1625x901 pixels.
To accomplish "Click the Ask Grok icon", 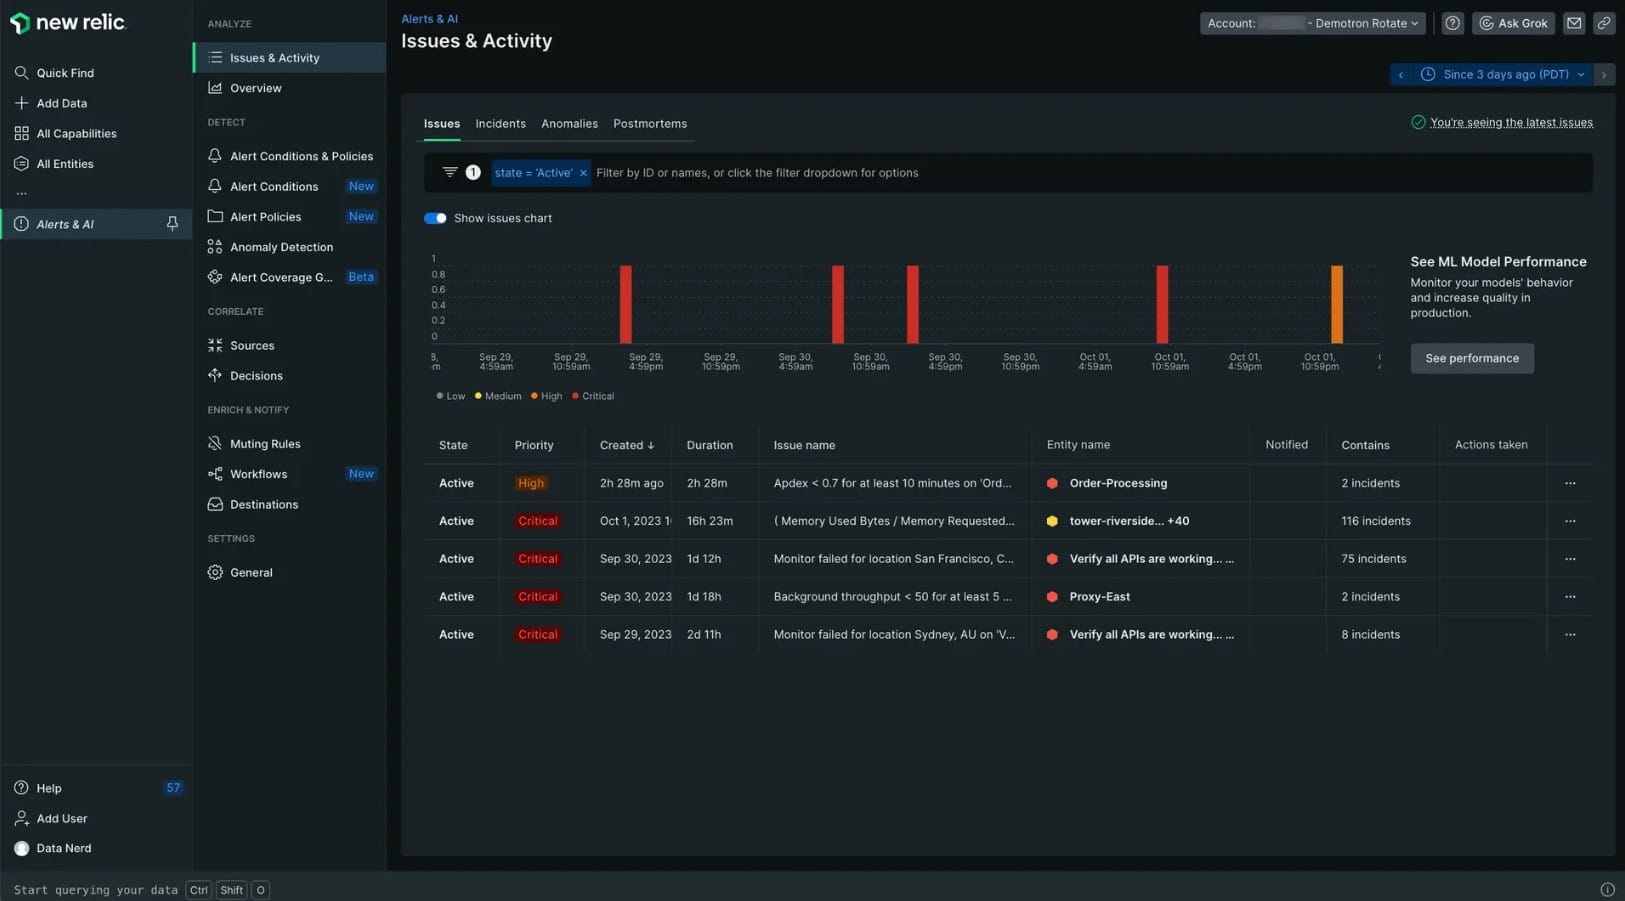I will tap(1513, 22).
